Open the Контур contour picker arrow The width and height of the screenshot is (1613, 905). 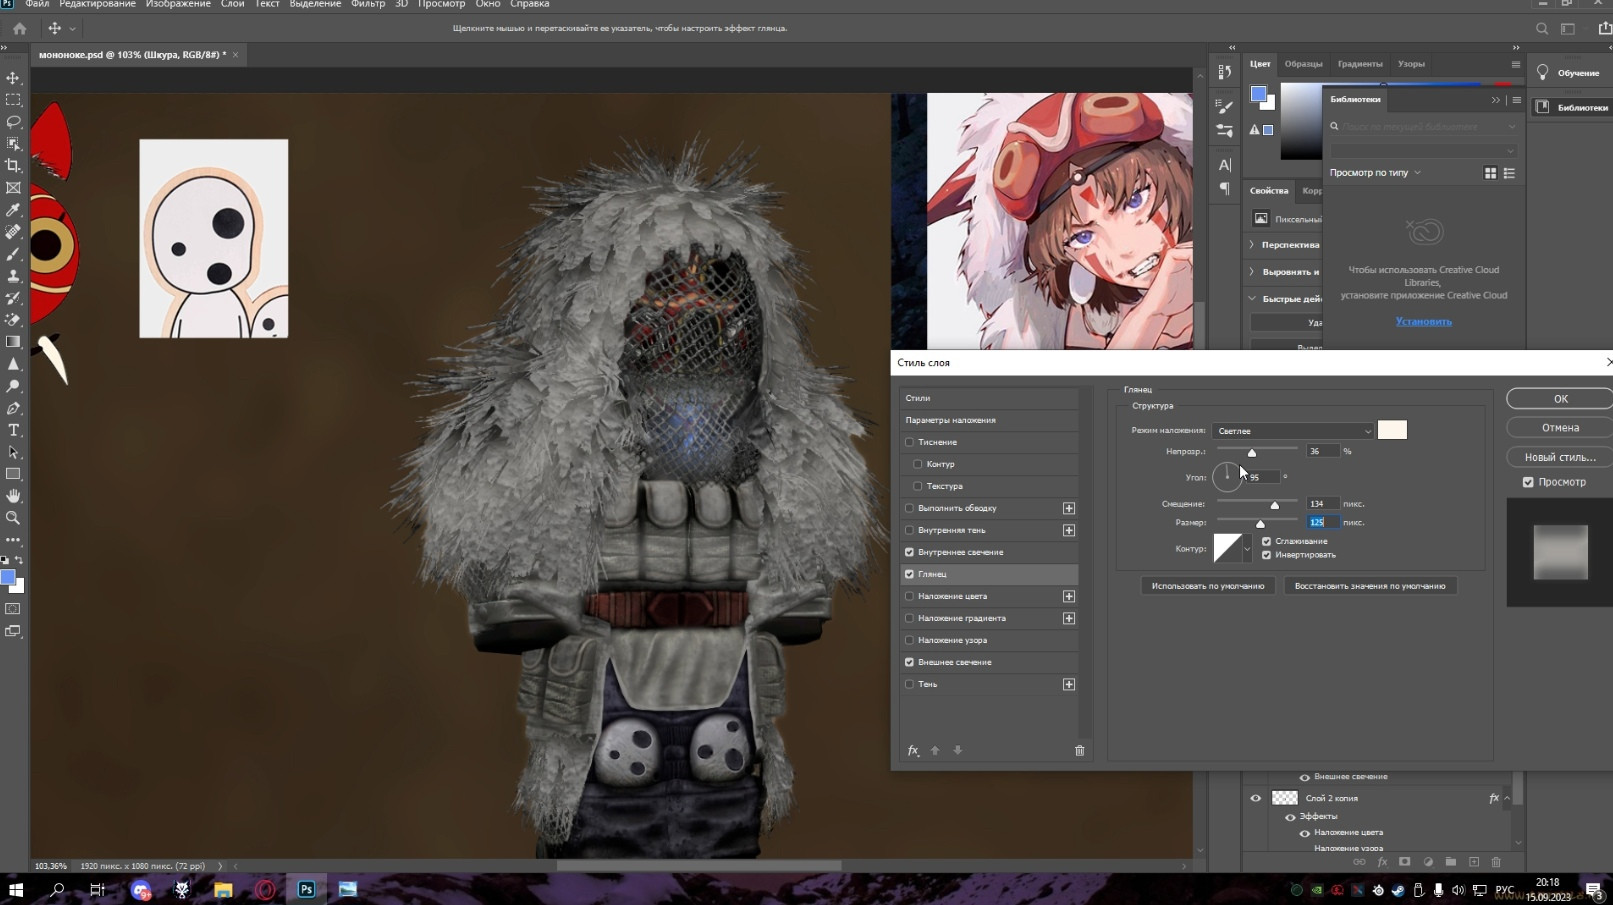tap(1247, 548)
